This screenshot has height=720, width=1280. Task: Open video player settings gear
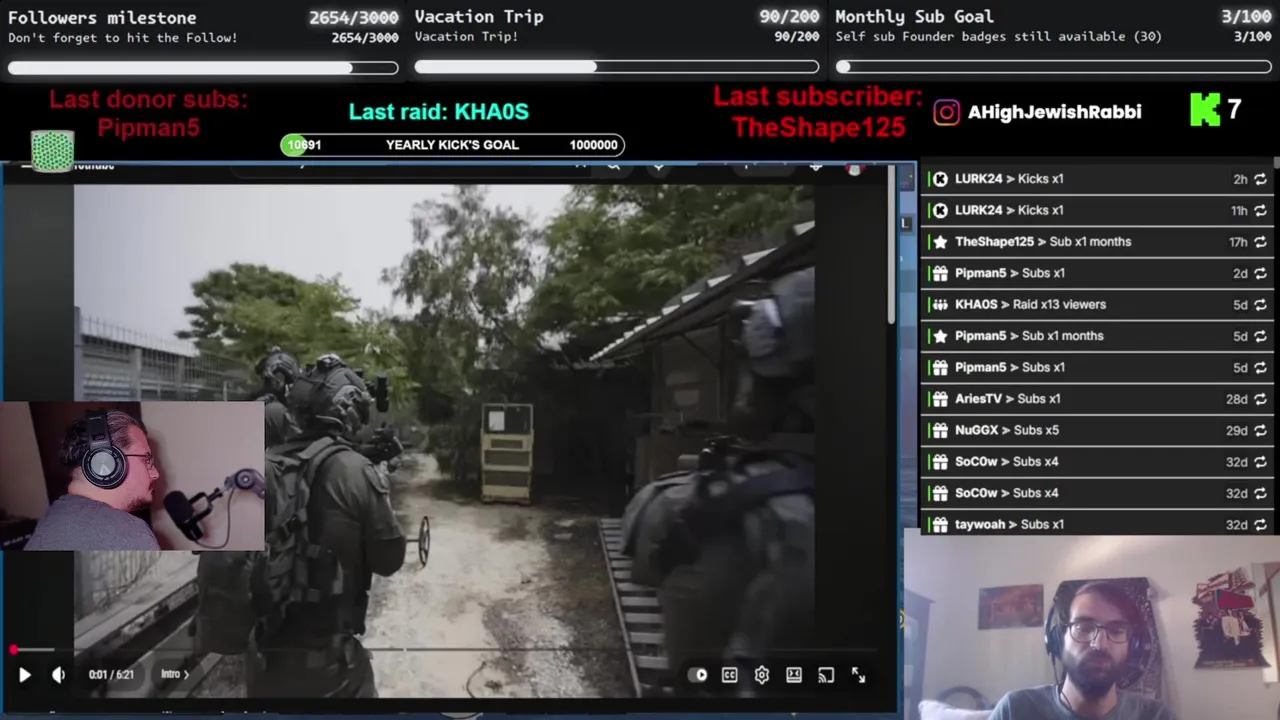tap(762, 675)
